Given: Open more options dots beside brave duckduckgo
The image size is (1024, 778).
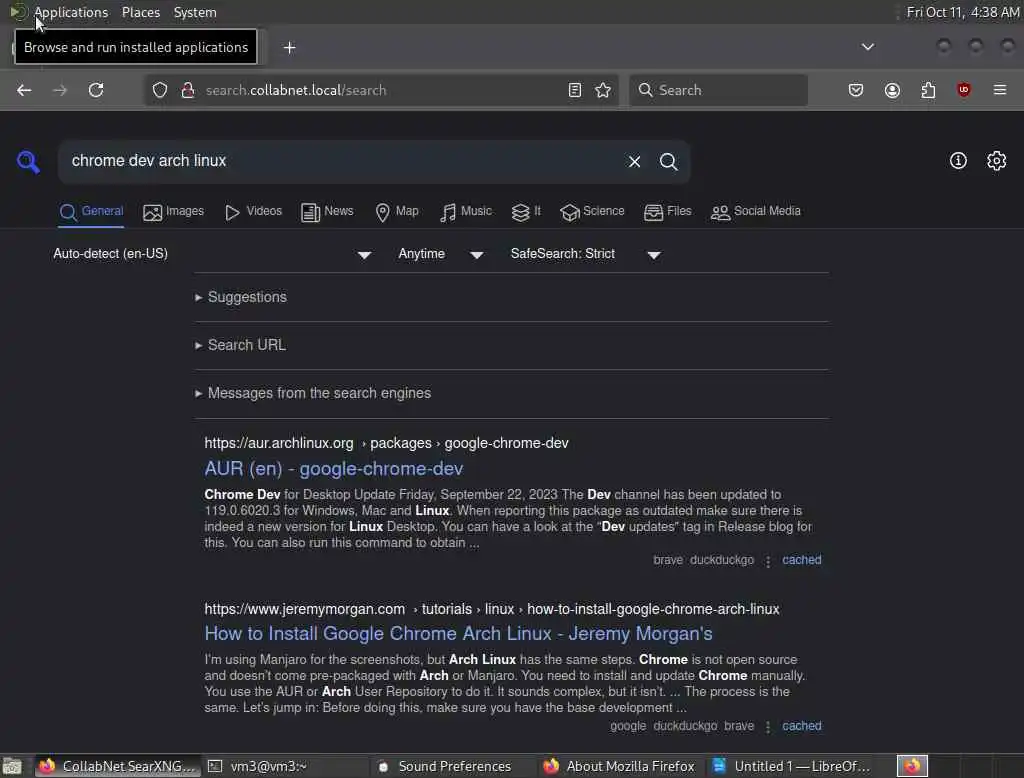Looking at the screenshot, I should coord(768,561).
